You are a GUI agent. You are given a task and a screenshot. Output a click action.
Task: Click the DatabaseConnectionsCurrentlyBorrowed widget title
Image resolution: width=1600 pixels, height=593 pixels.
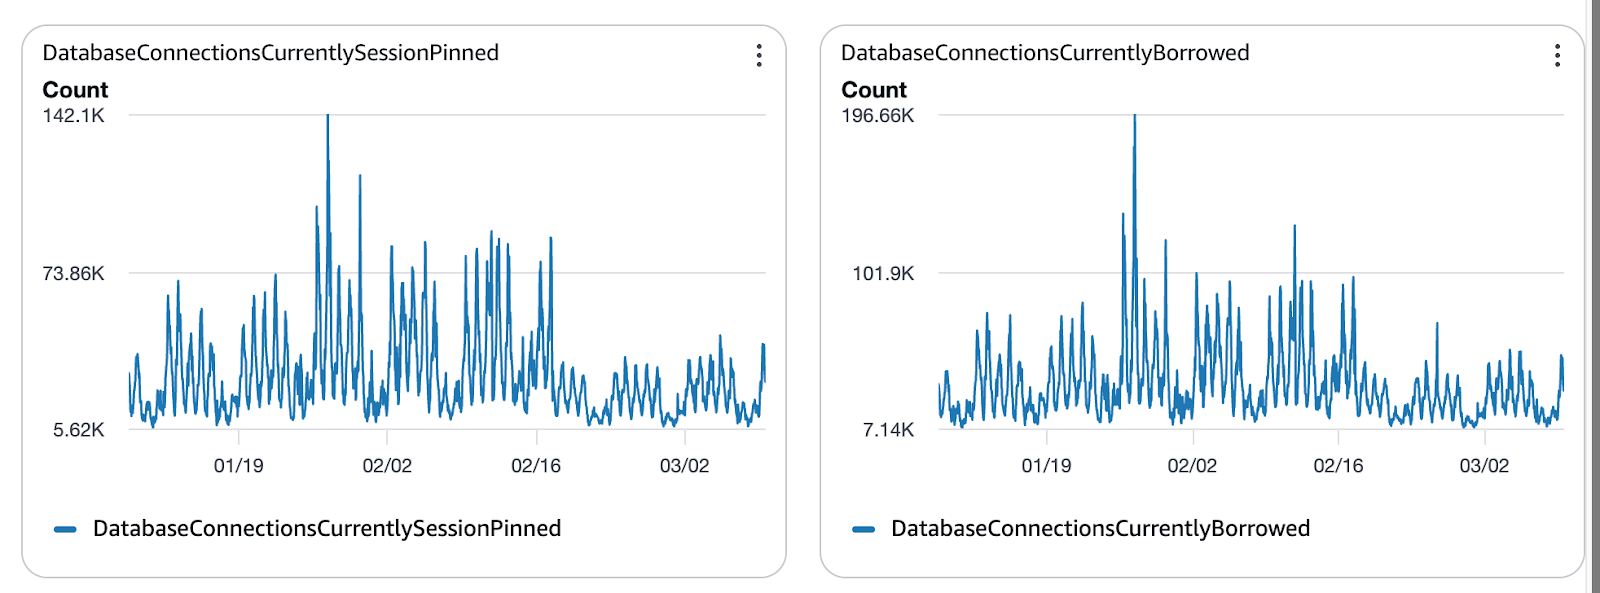(1045, 53)
